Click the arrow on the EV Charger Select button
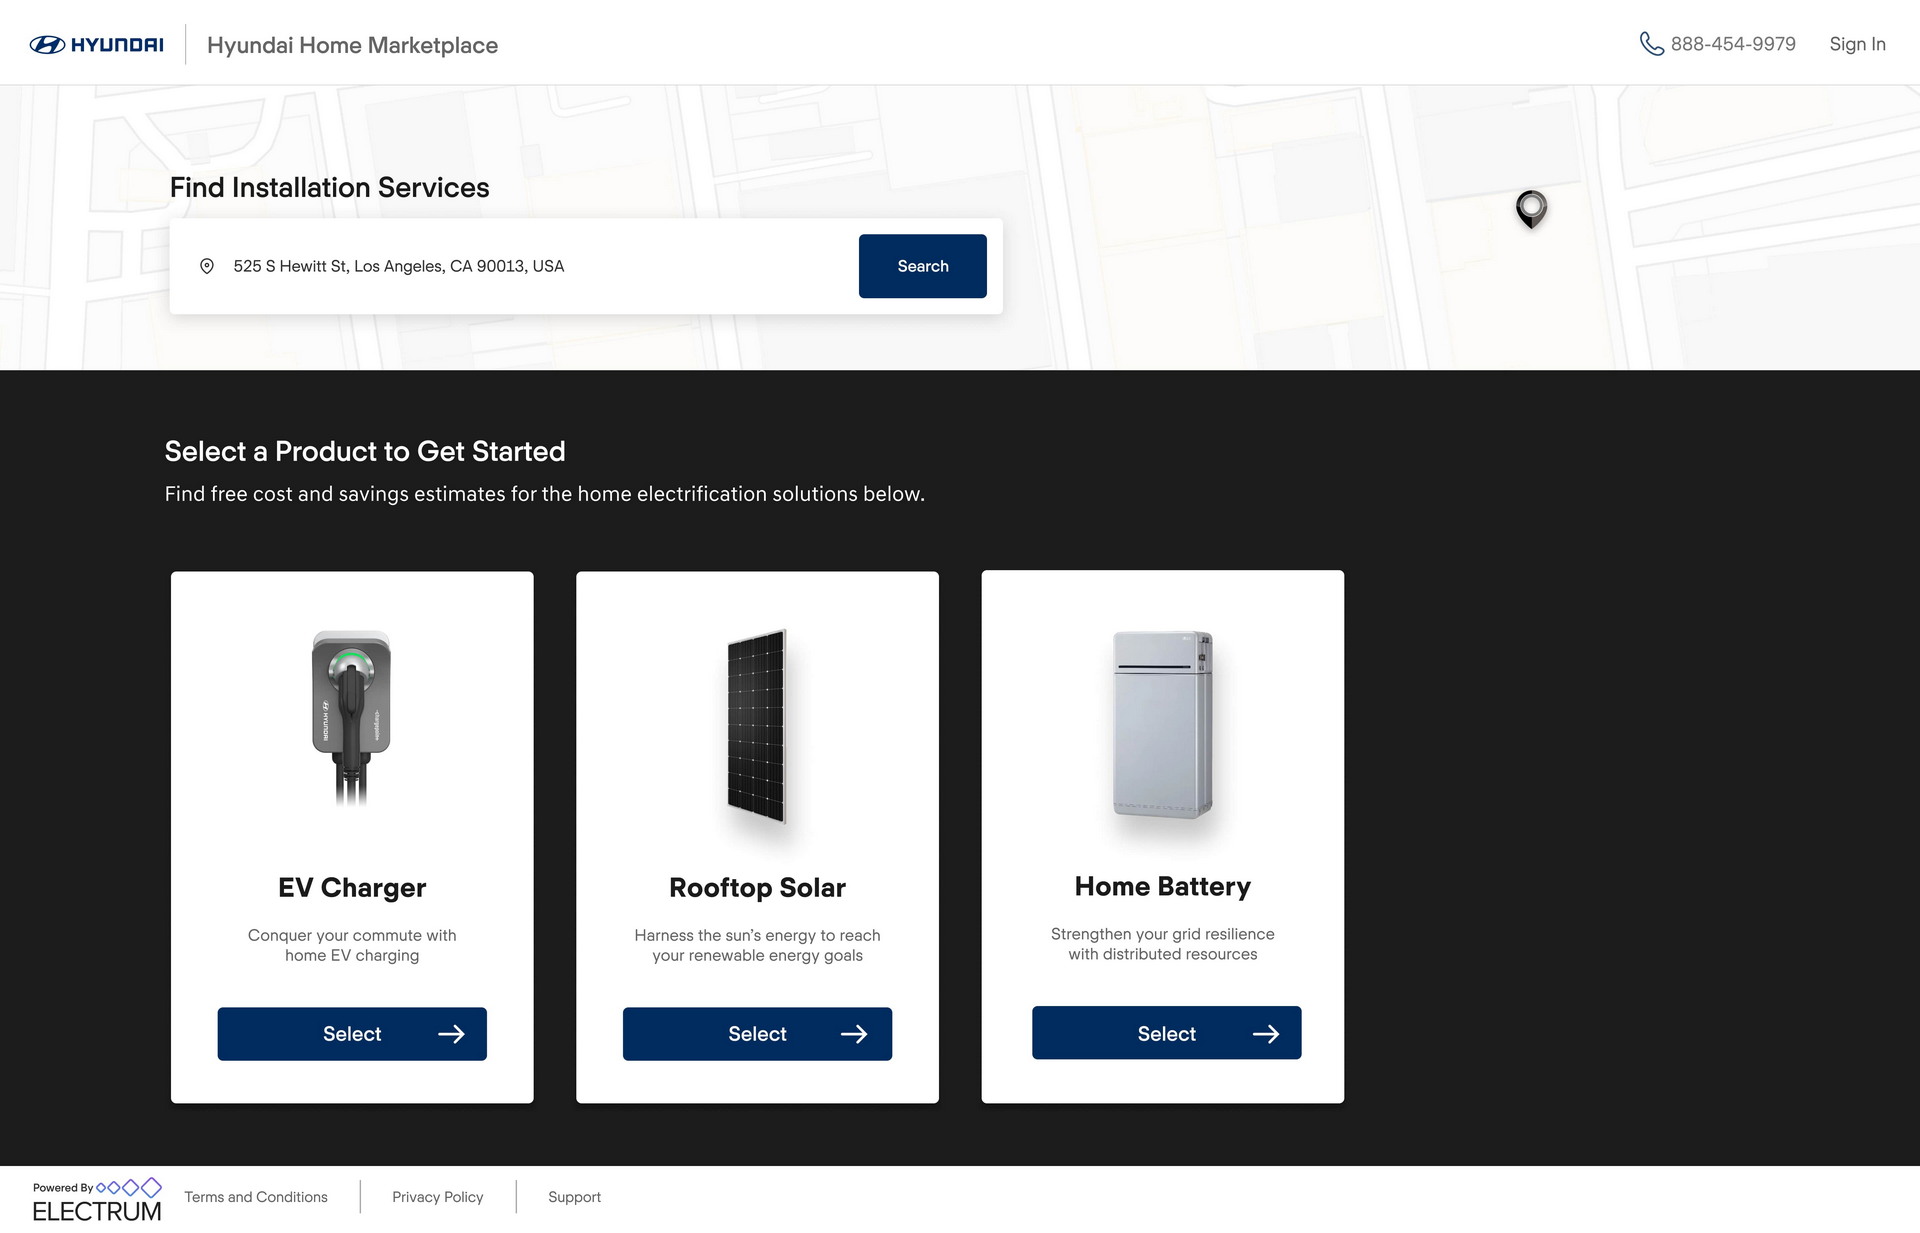The width and height of the screenshot is (1920, 1233). pyautogui.click(x=451, y=1034)
